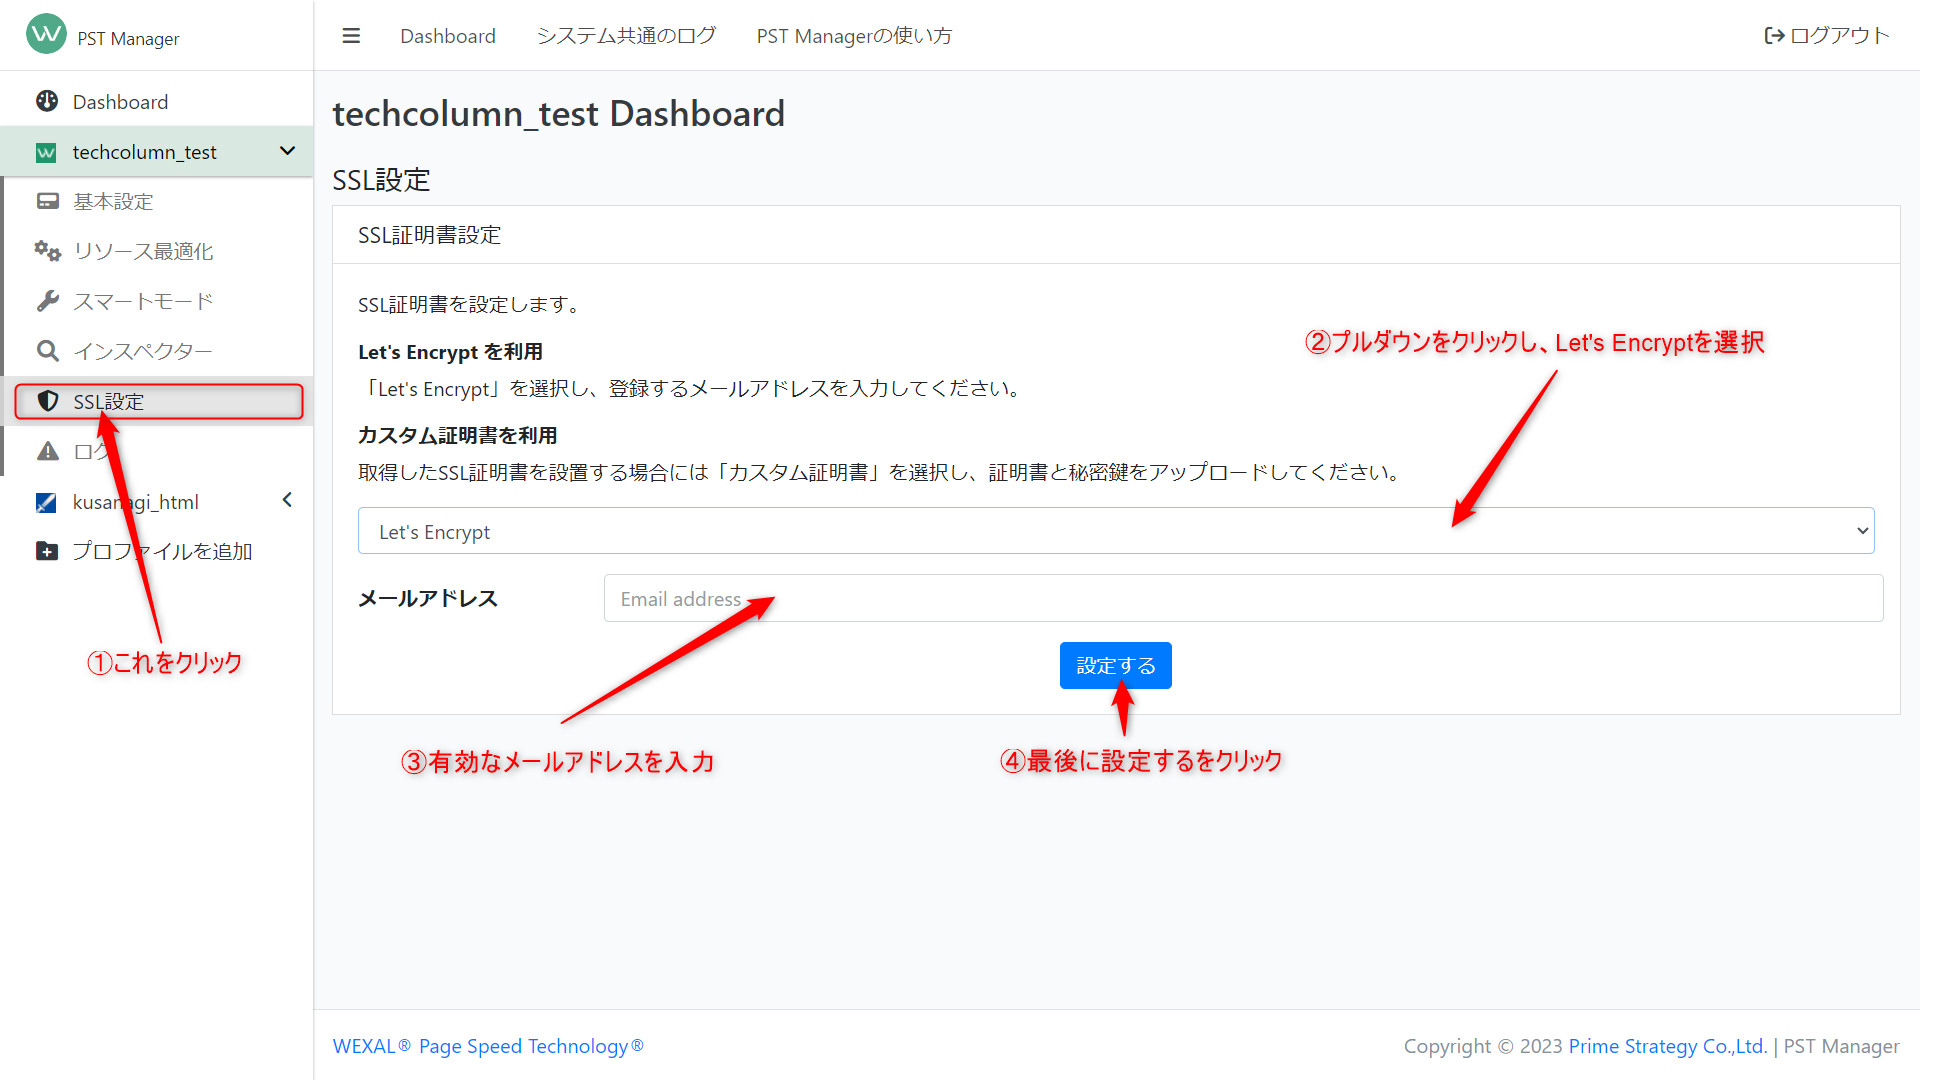
Task: Open the Let's Encrypt certificate dropdown
Action: tap(1116, 531)
